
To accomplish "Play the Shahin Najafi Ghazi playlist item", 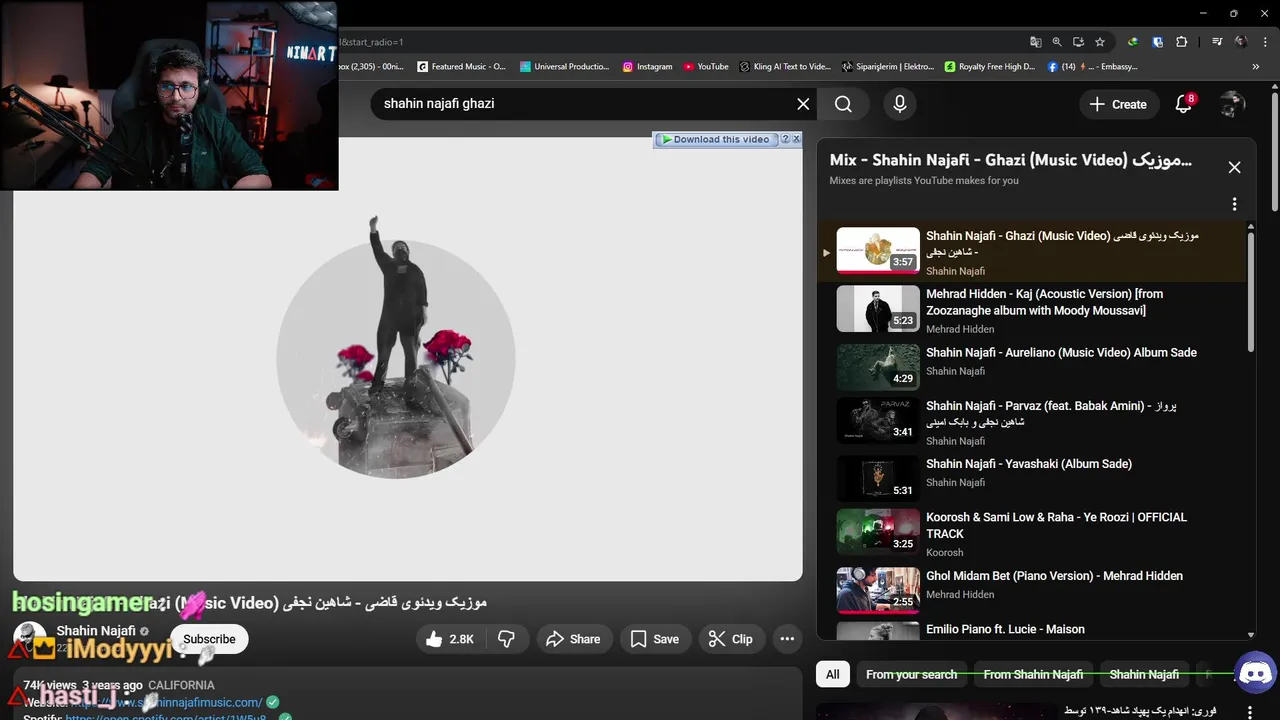I will (1030, 251).
